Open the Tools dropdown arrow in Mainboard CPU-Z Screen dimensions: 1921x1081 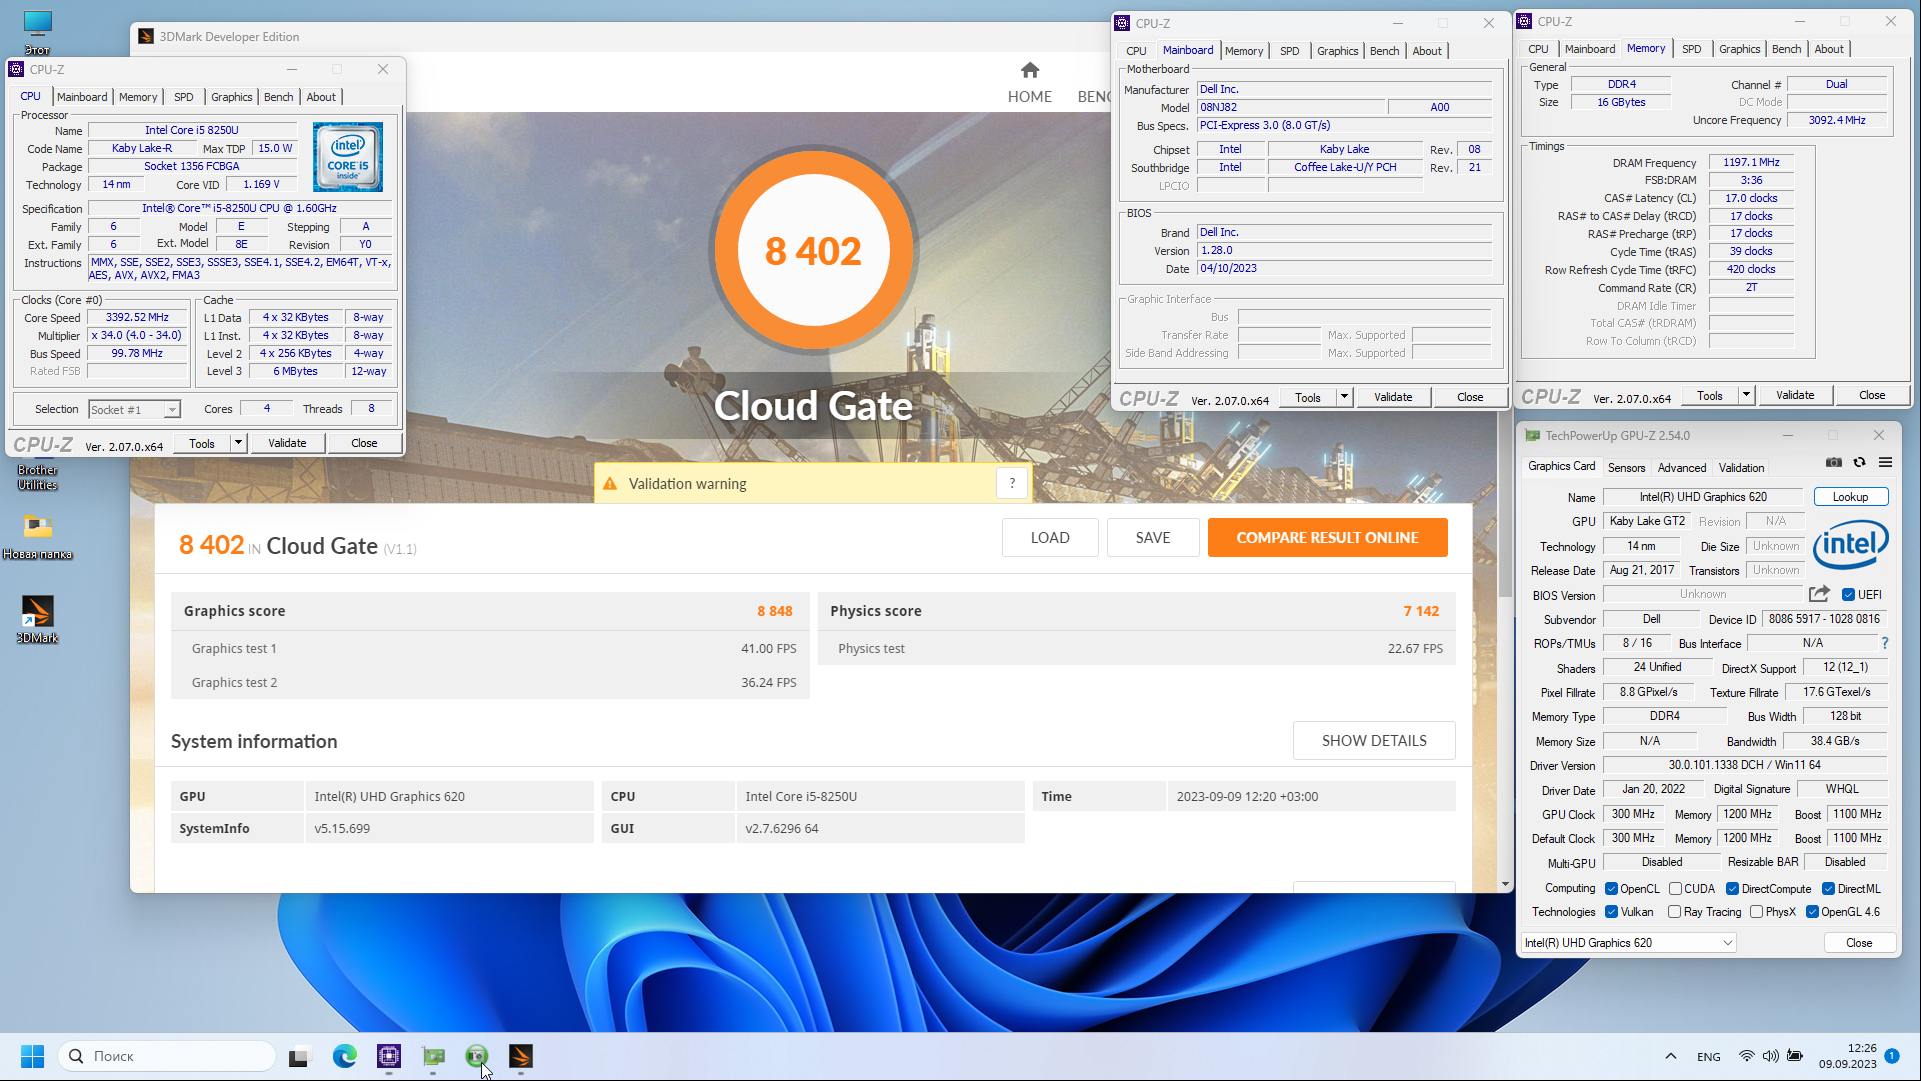point(1344,397)
